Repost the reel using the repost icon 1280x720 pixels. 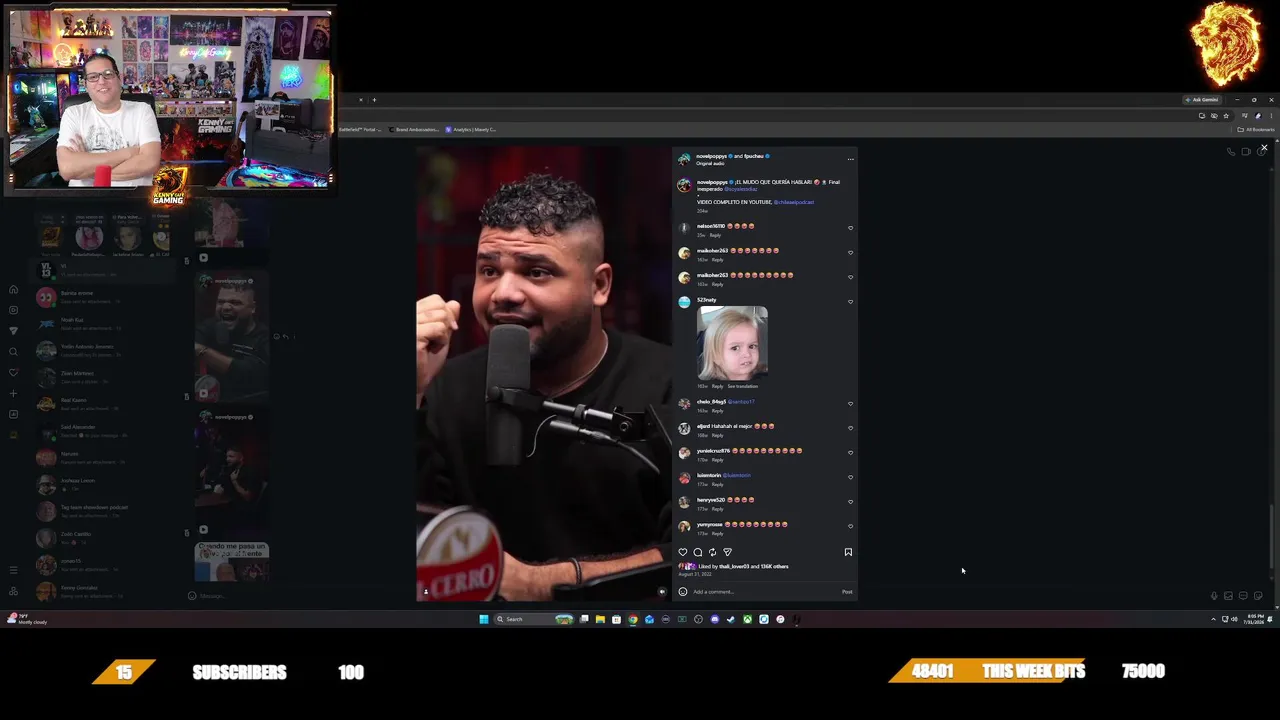pyautogui.click(x=712, y=552)
